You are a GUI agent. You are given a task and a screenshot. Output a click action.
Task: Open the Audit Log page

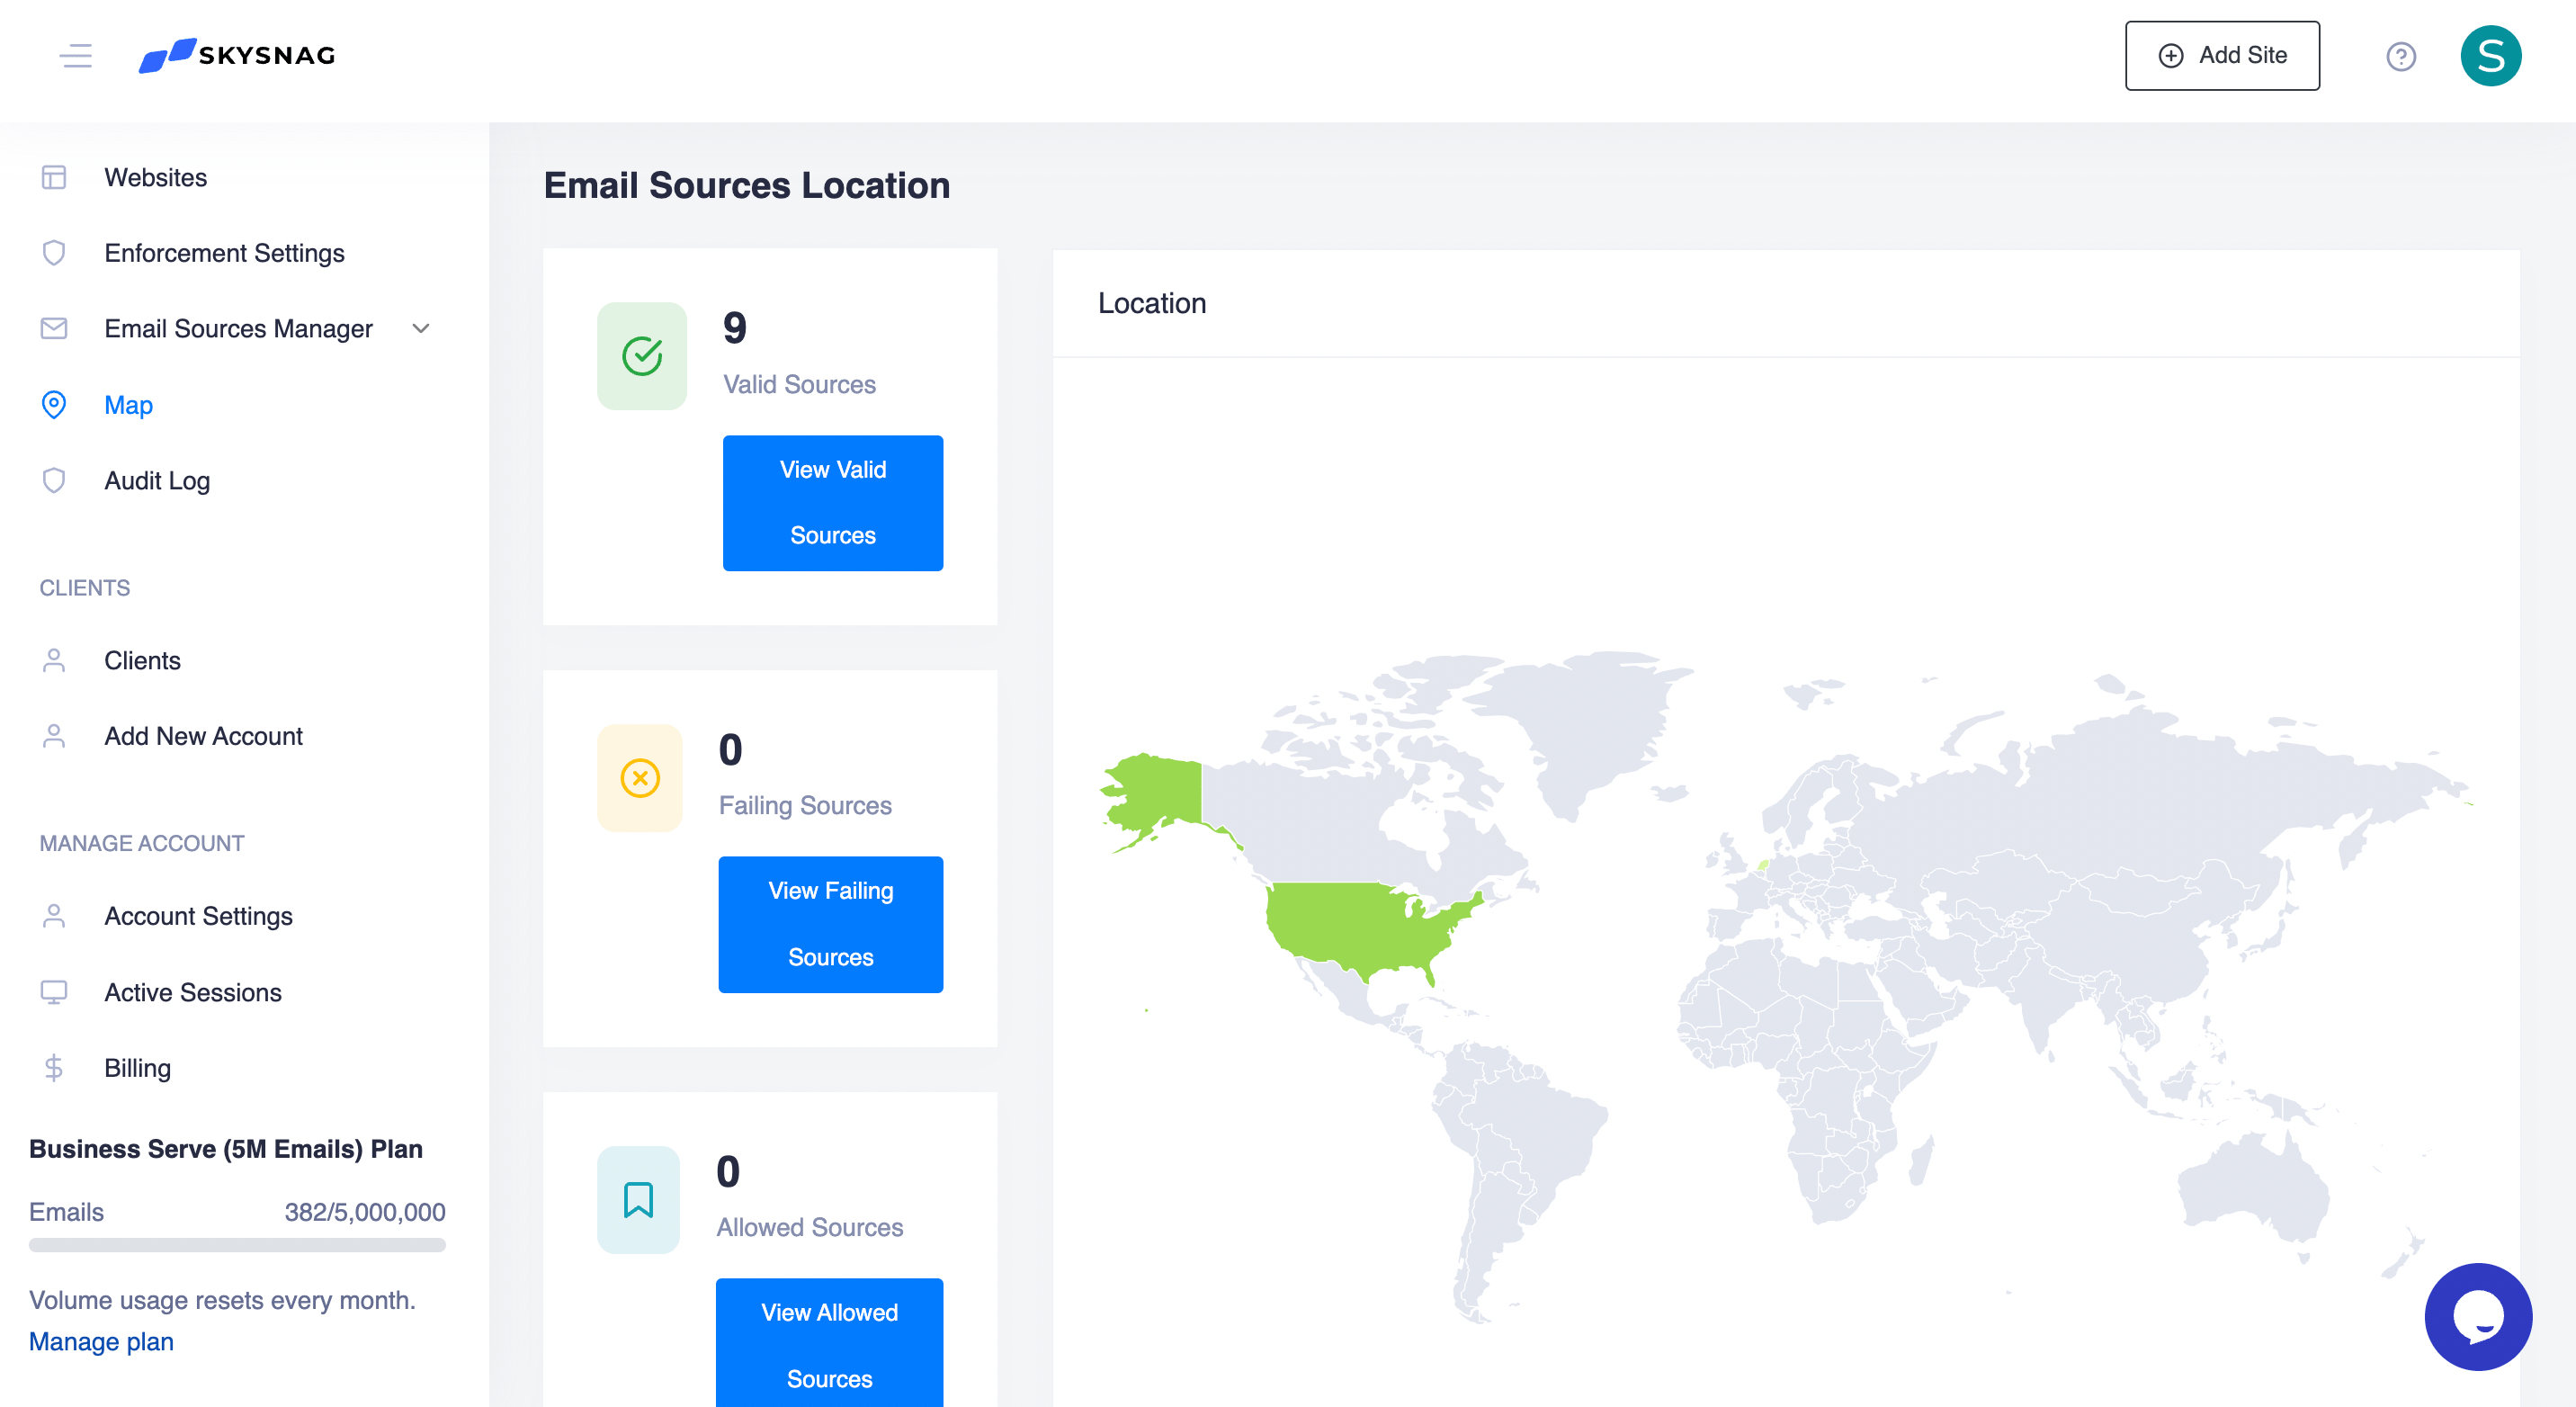pyautogui.click(x=157, y=481)
